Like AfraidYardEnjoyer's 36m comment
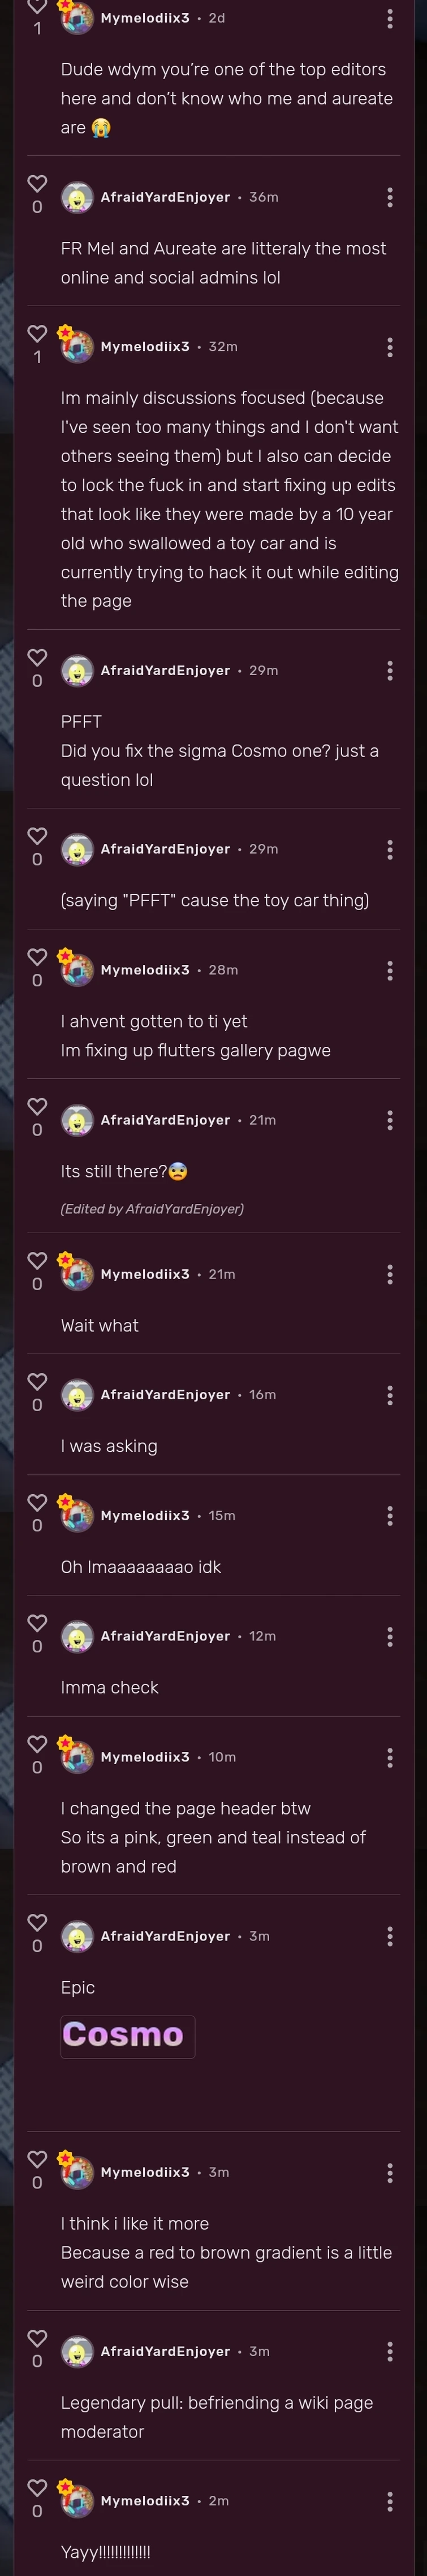The image size is (427, 2576). click(37, 184)
